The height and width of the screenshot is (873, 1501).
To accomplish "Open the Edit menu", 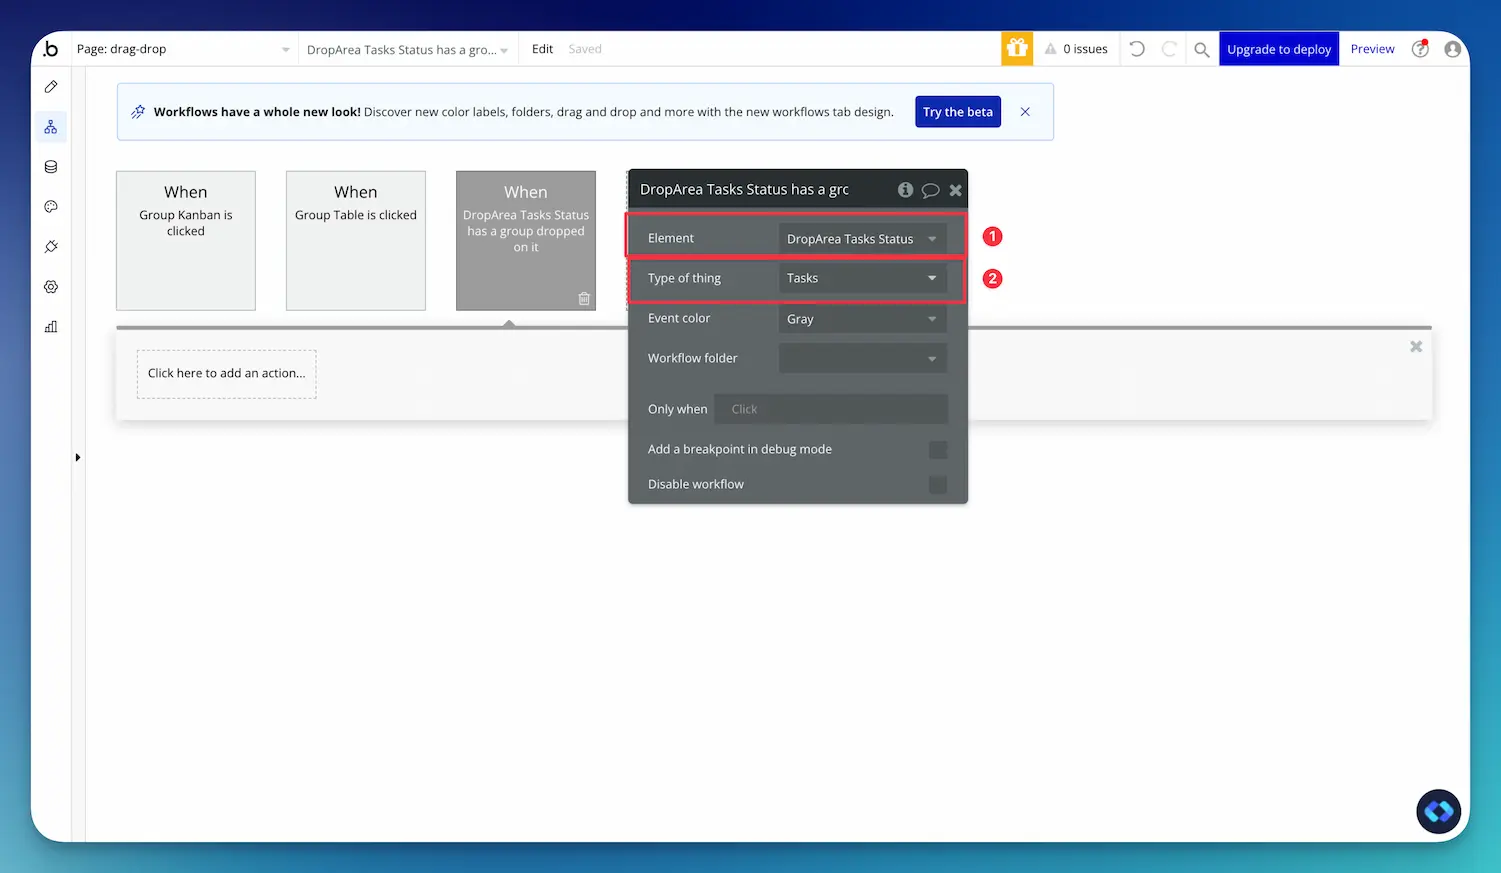I will tap(542, 49).
